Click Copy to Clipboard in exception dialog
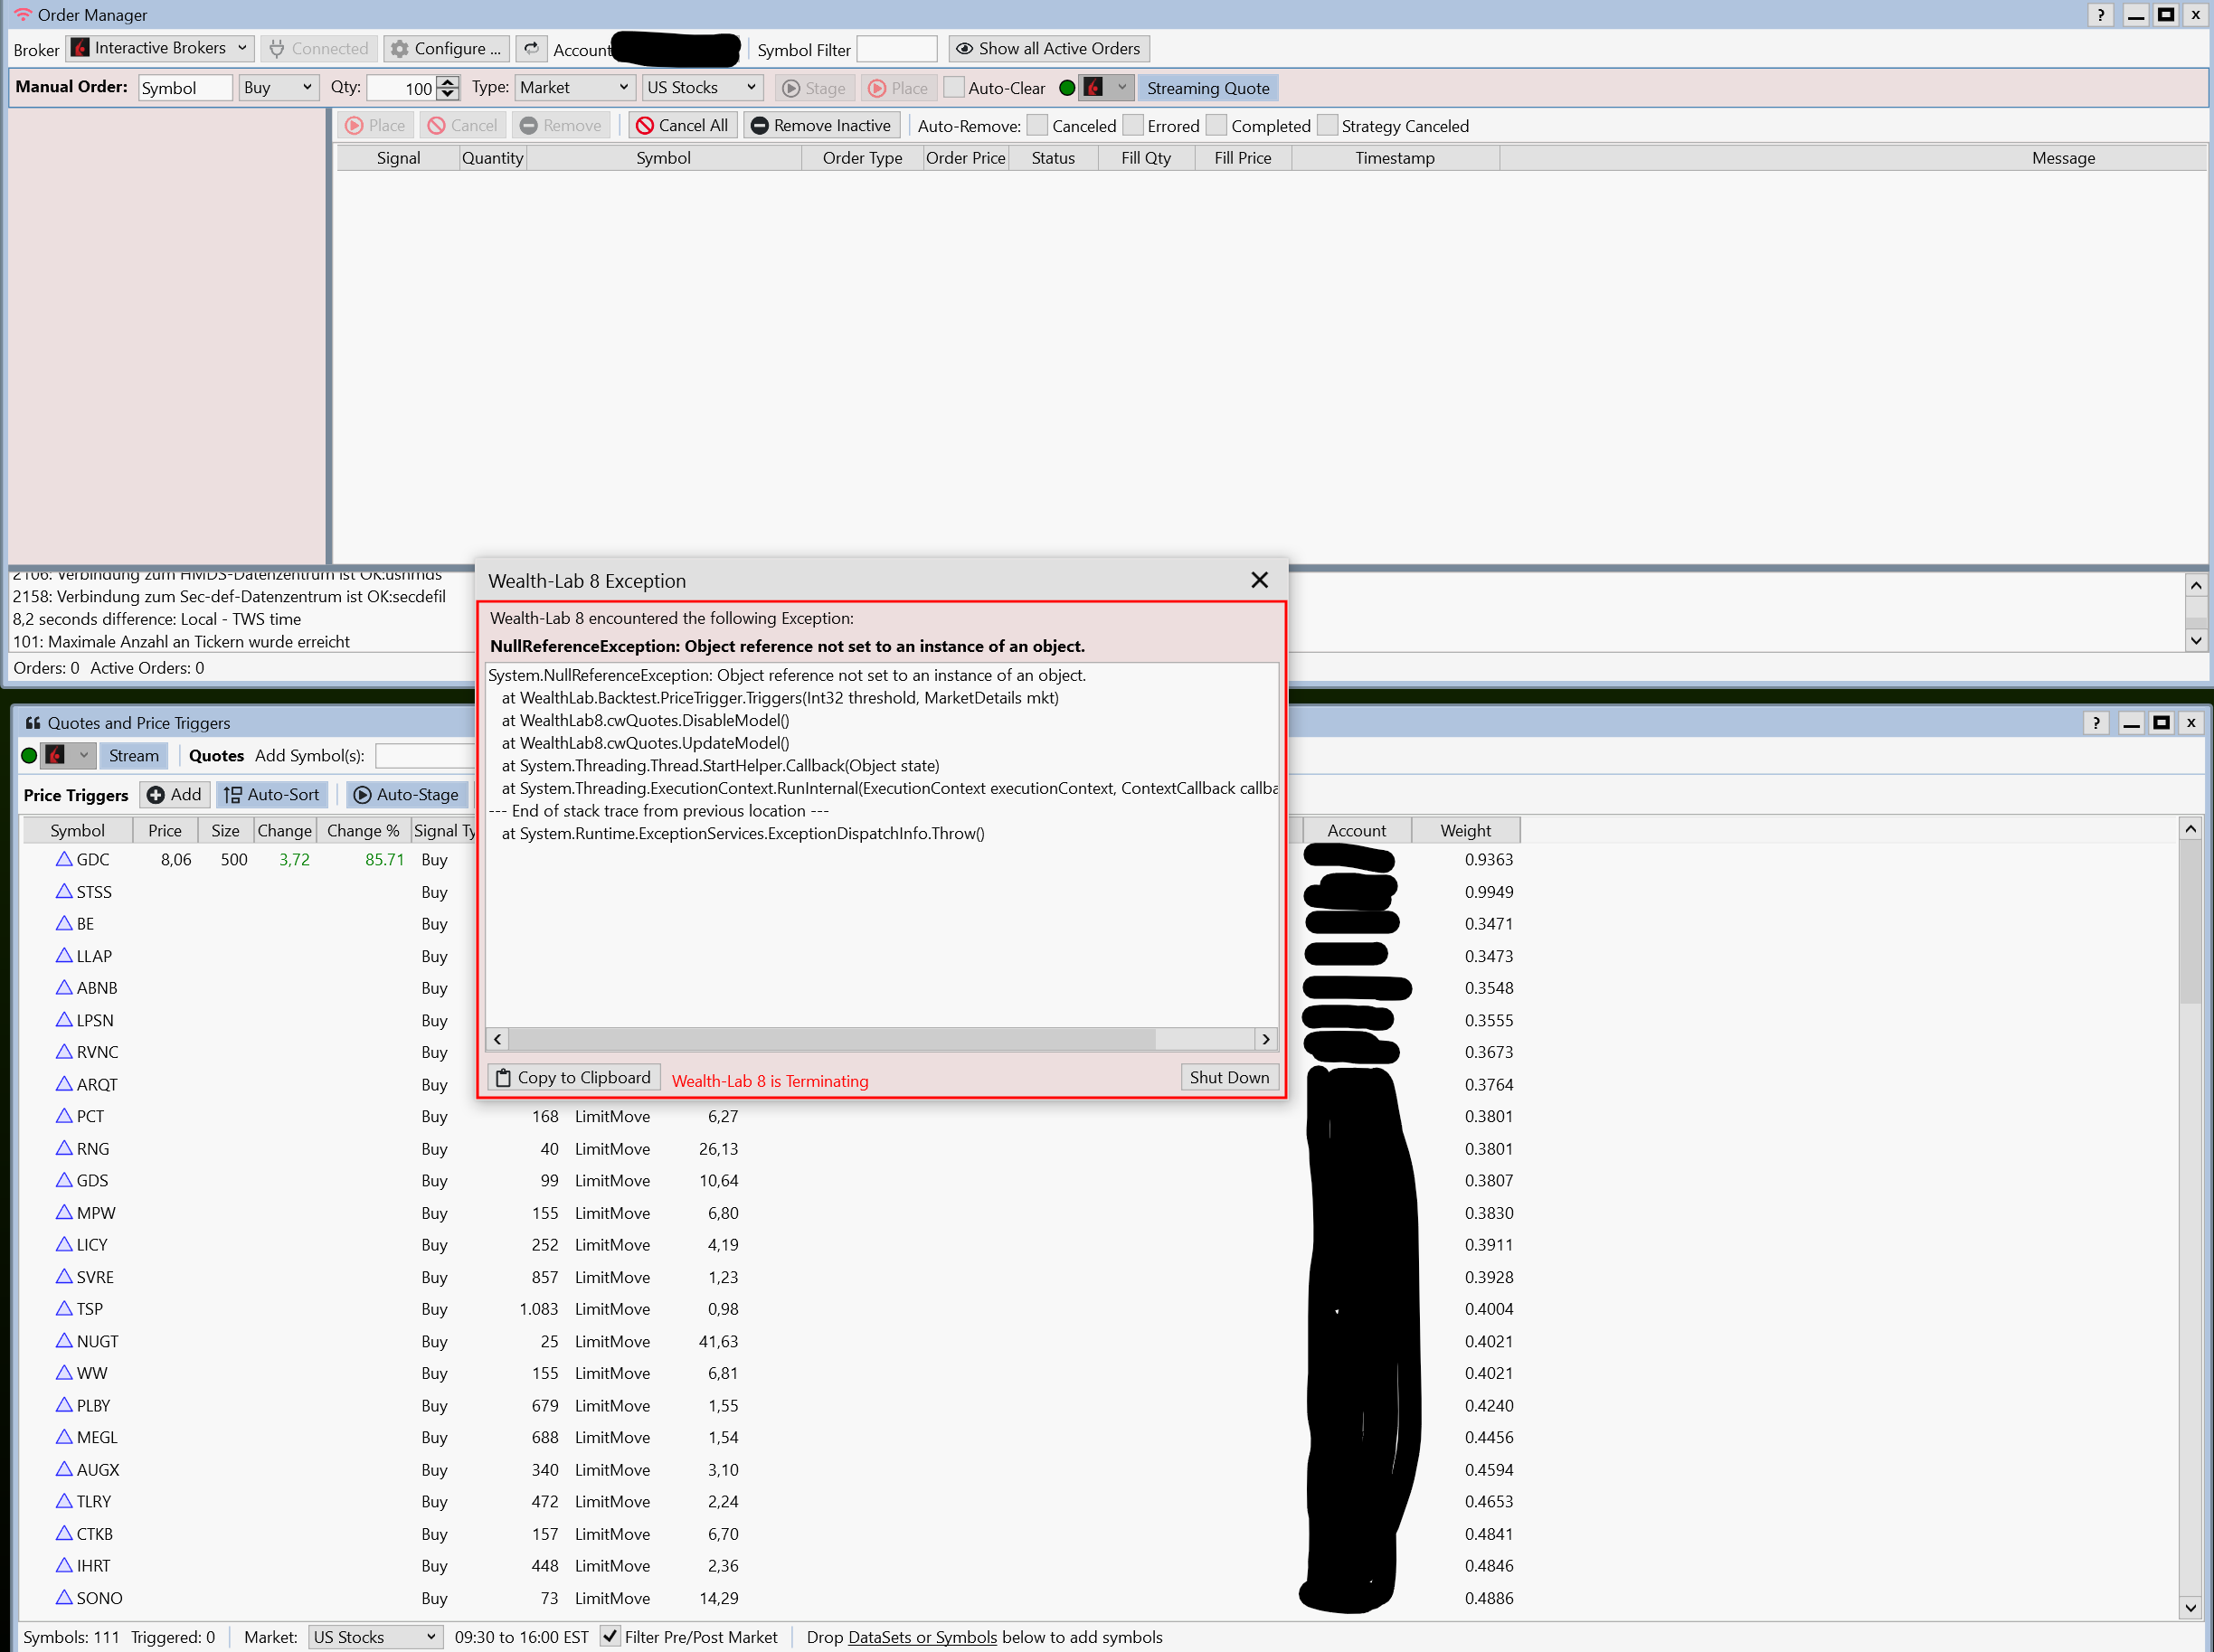This screenshot has height=1652, width=2214. (x=574, y=1077)
